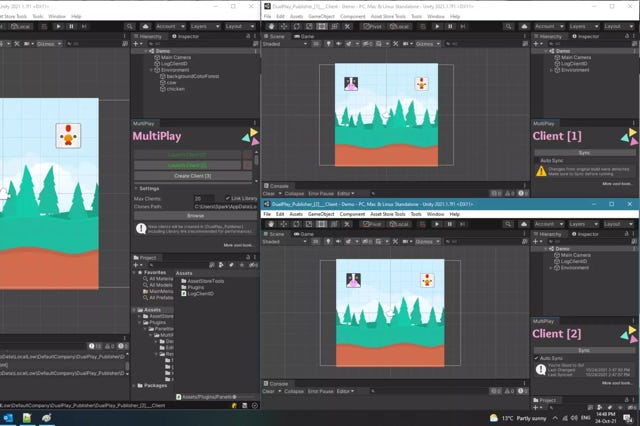Open the GameObject menu in Client 1 window
Viewport: 640px width, 426px height.
tap(321, 16)
